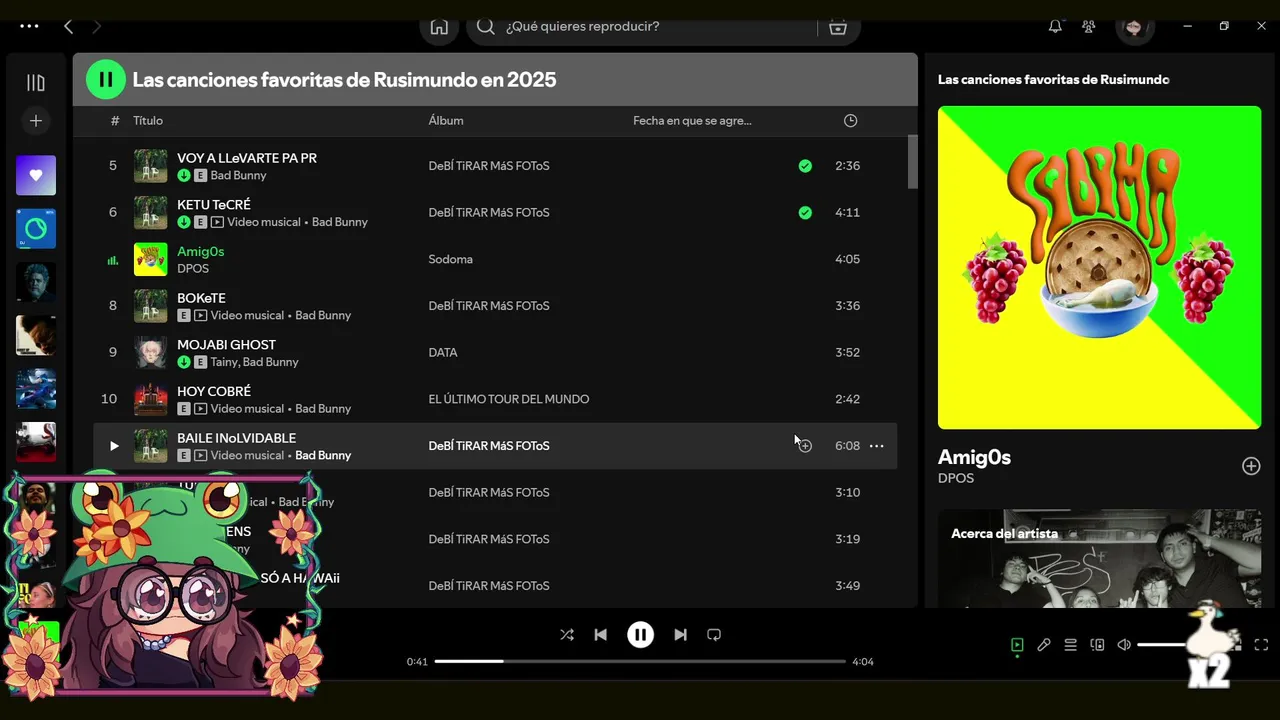Open EL ÚLTIMO TOUR DEL MUNDO album link

509,399
